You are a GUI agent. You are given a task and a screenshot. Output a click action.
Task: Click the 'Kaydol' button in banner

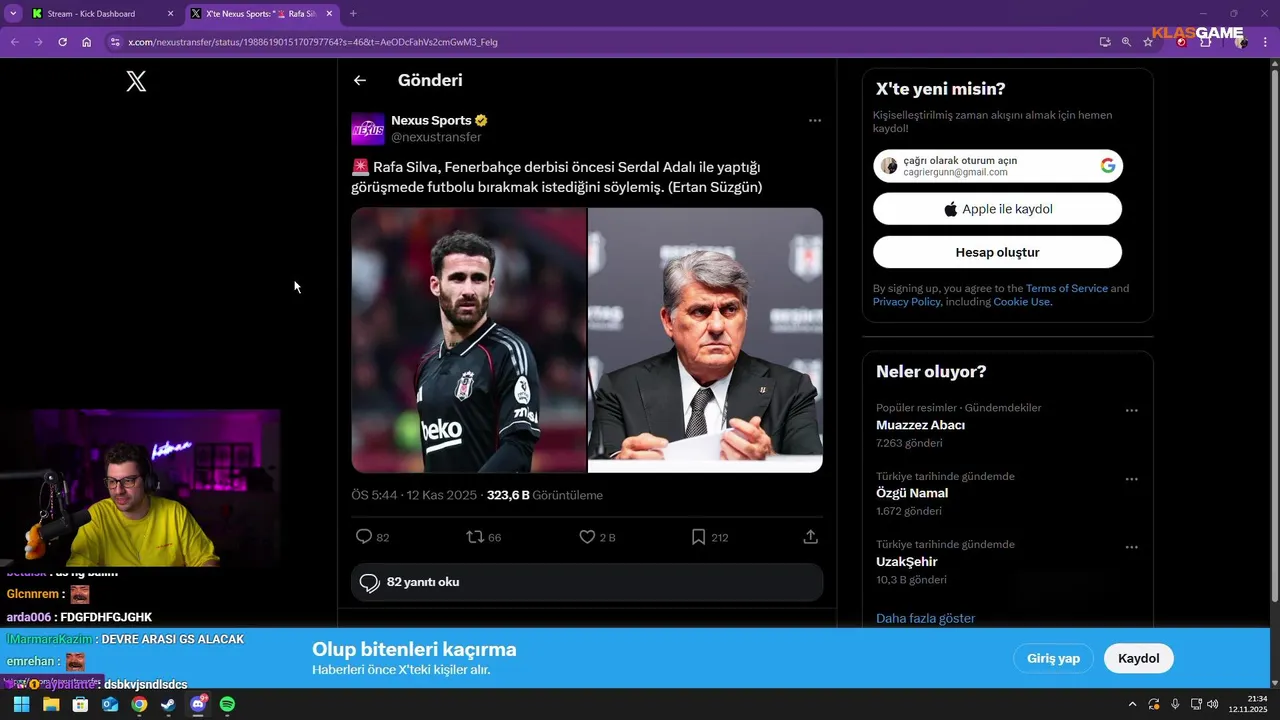1138,658
